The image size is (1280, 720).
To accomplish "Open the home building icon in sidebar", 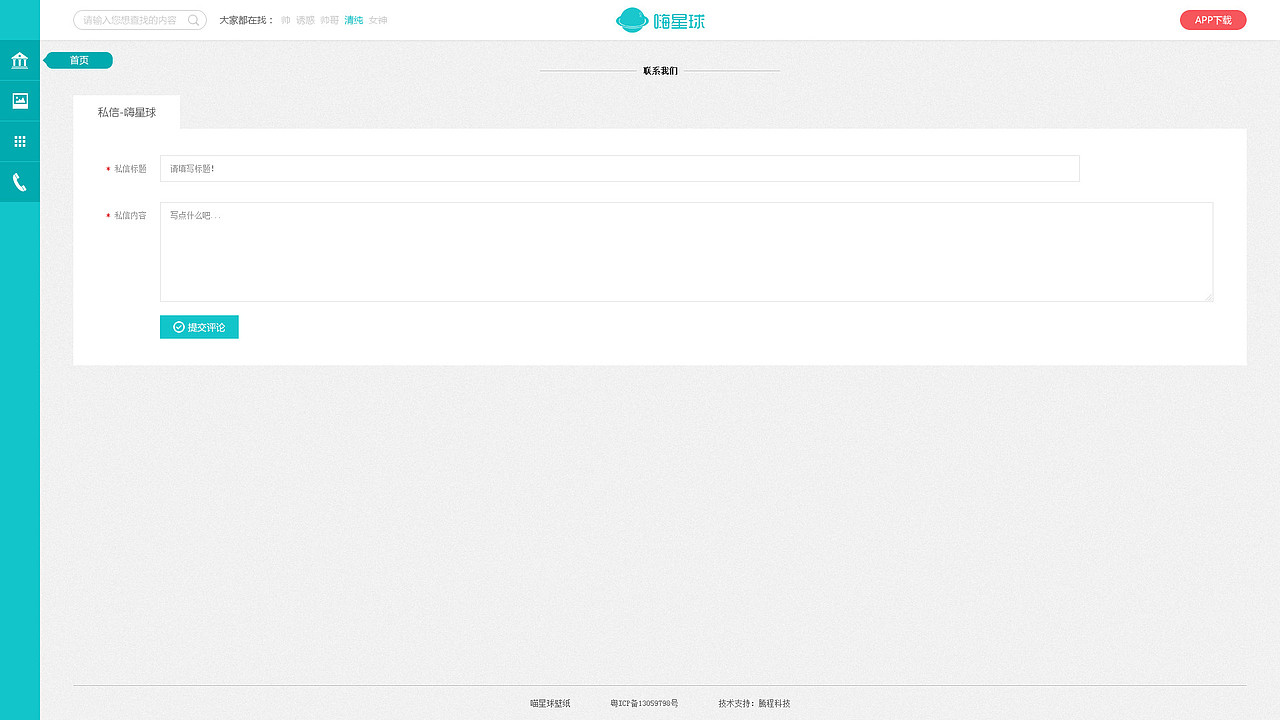I will click(x=20, y=61).
